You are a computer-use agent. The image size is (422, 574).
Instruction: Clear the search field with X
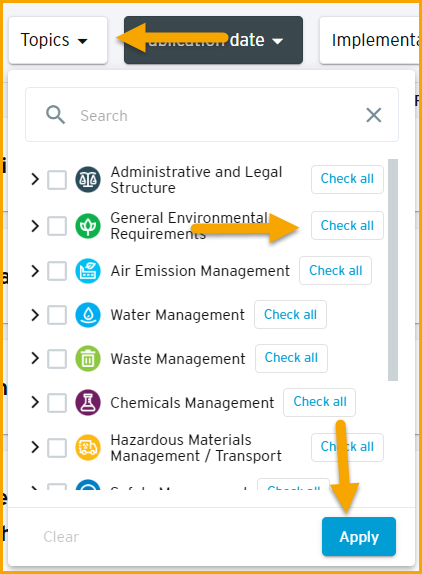point(374,115)
